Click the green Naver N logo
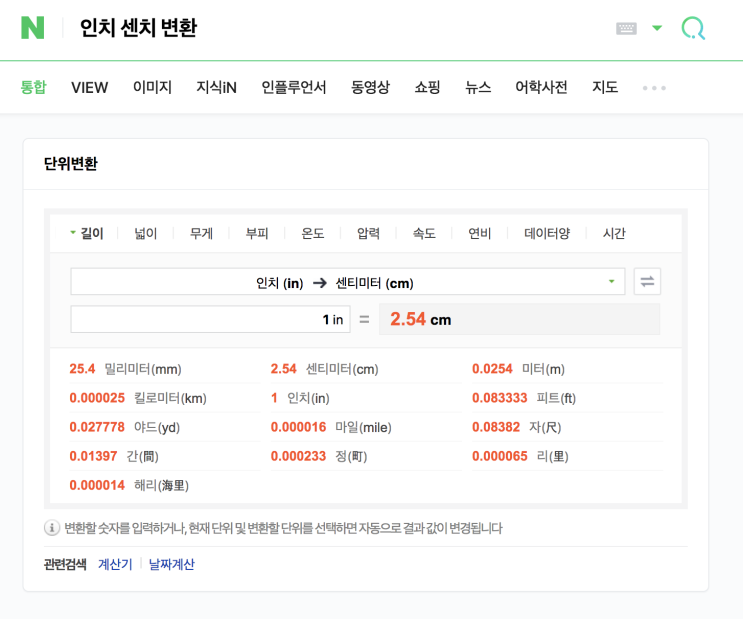Image resolution: width=743 pixels, height=619 pixels. 33,28
